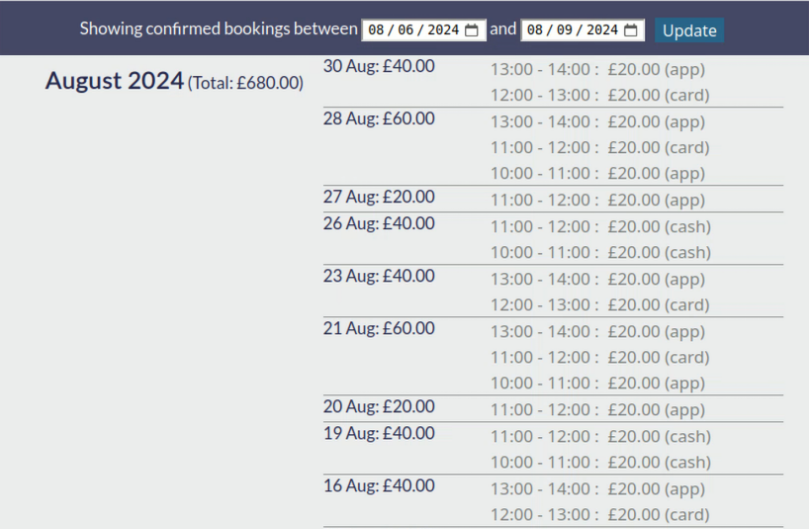Select the 21 Aug 11:00 - 12:00 card booking
Image resolution: width=809 pixels, height=529 pixels.
tap(600, 357)
